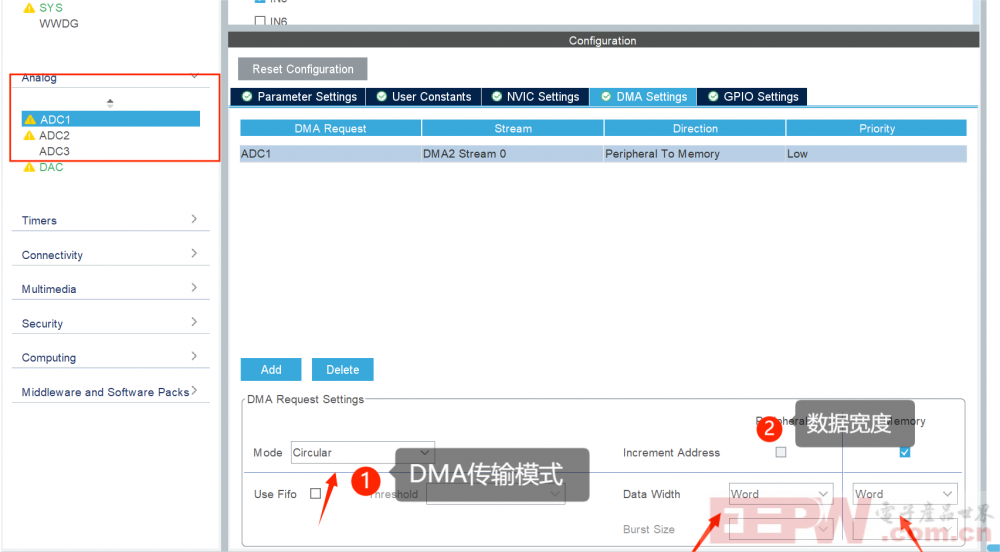Switch to the NVIC Settings tab
1000x552 pixels.
(535, 96)
